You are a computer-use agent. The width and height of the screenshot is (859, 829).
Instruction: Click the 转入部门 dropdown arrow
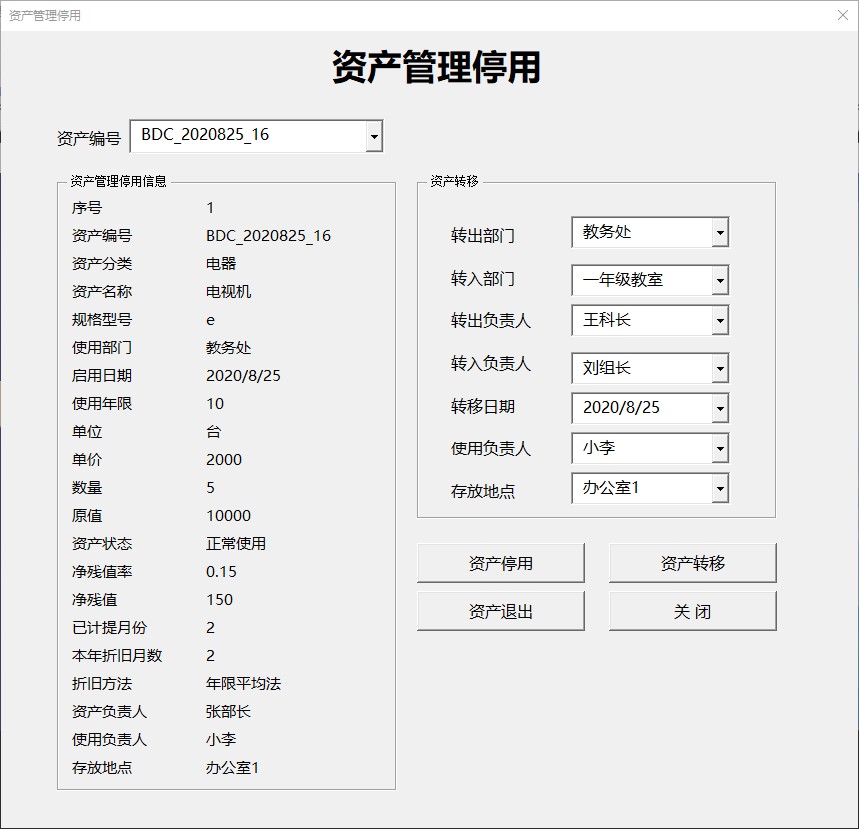[x=719, y=280]
